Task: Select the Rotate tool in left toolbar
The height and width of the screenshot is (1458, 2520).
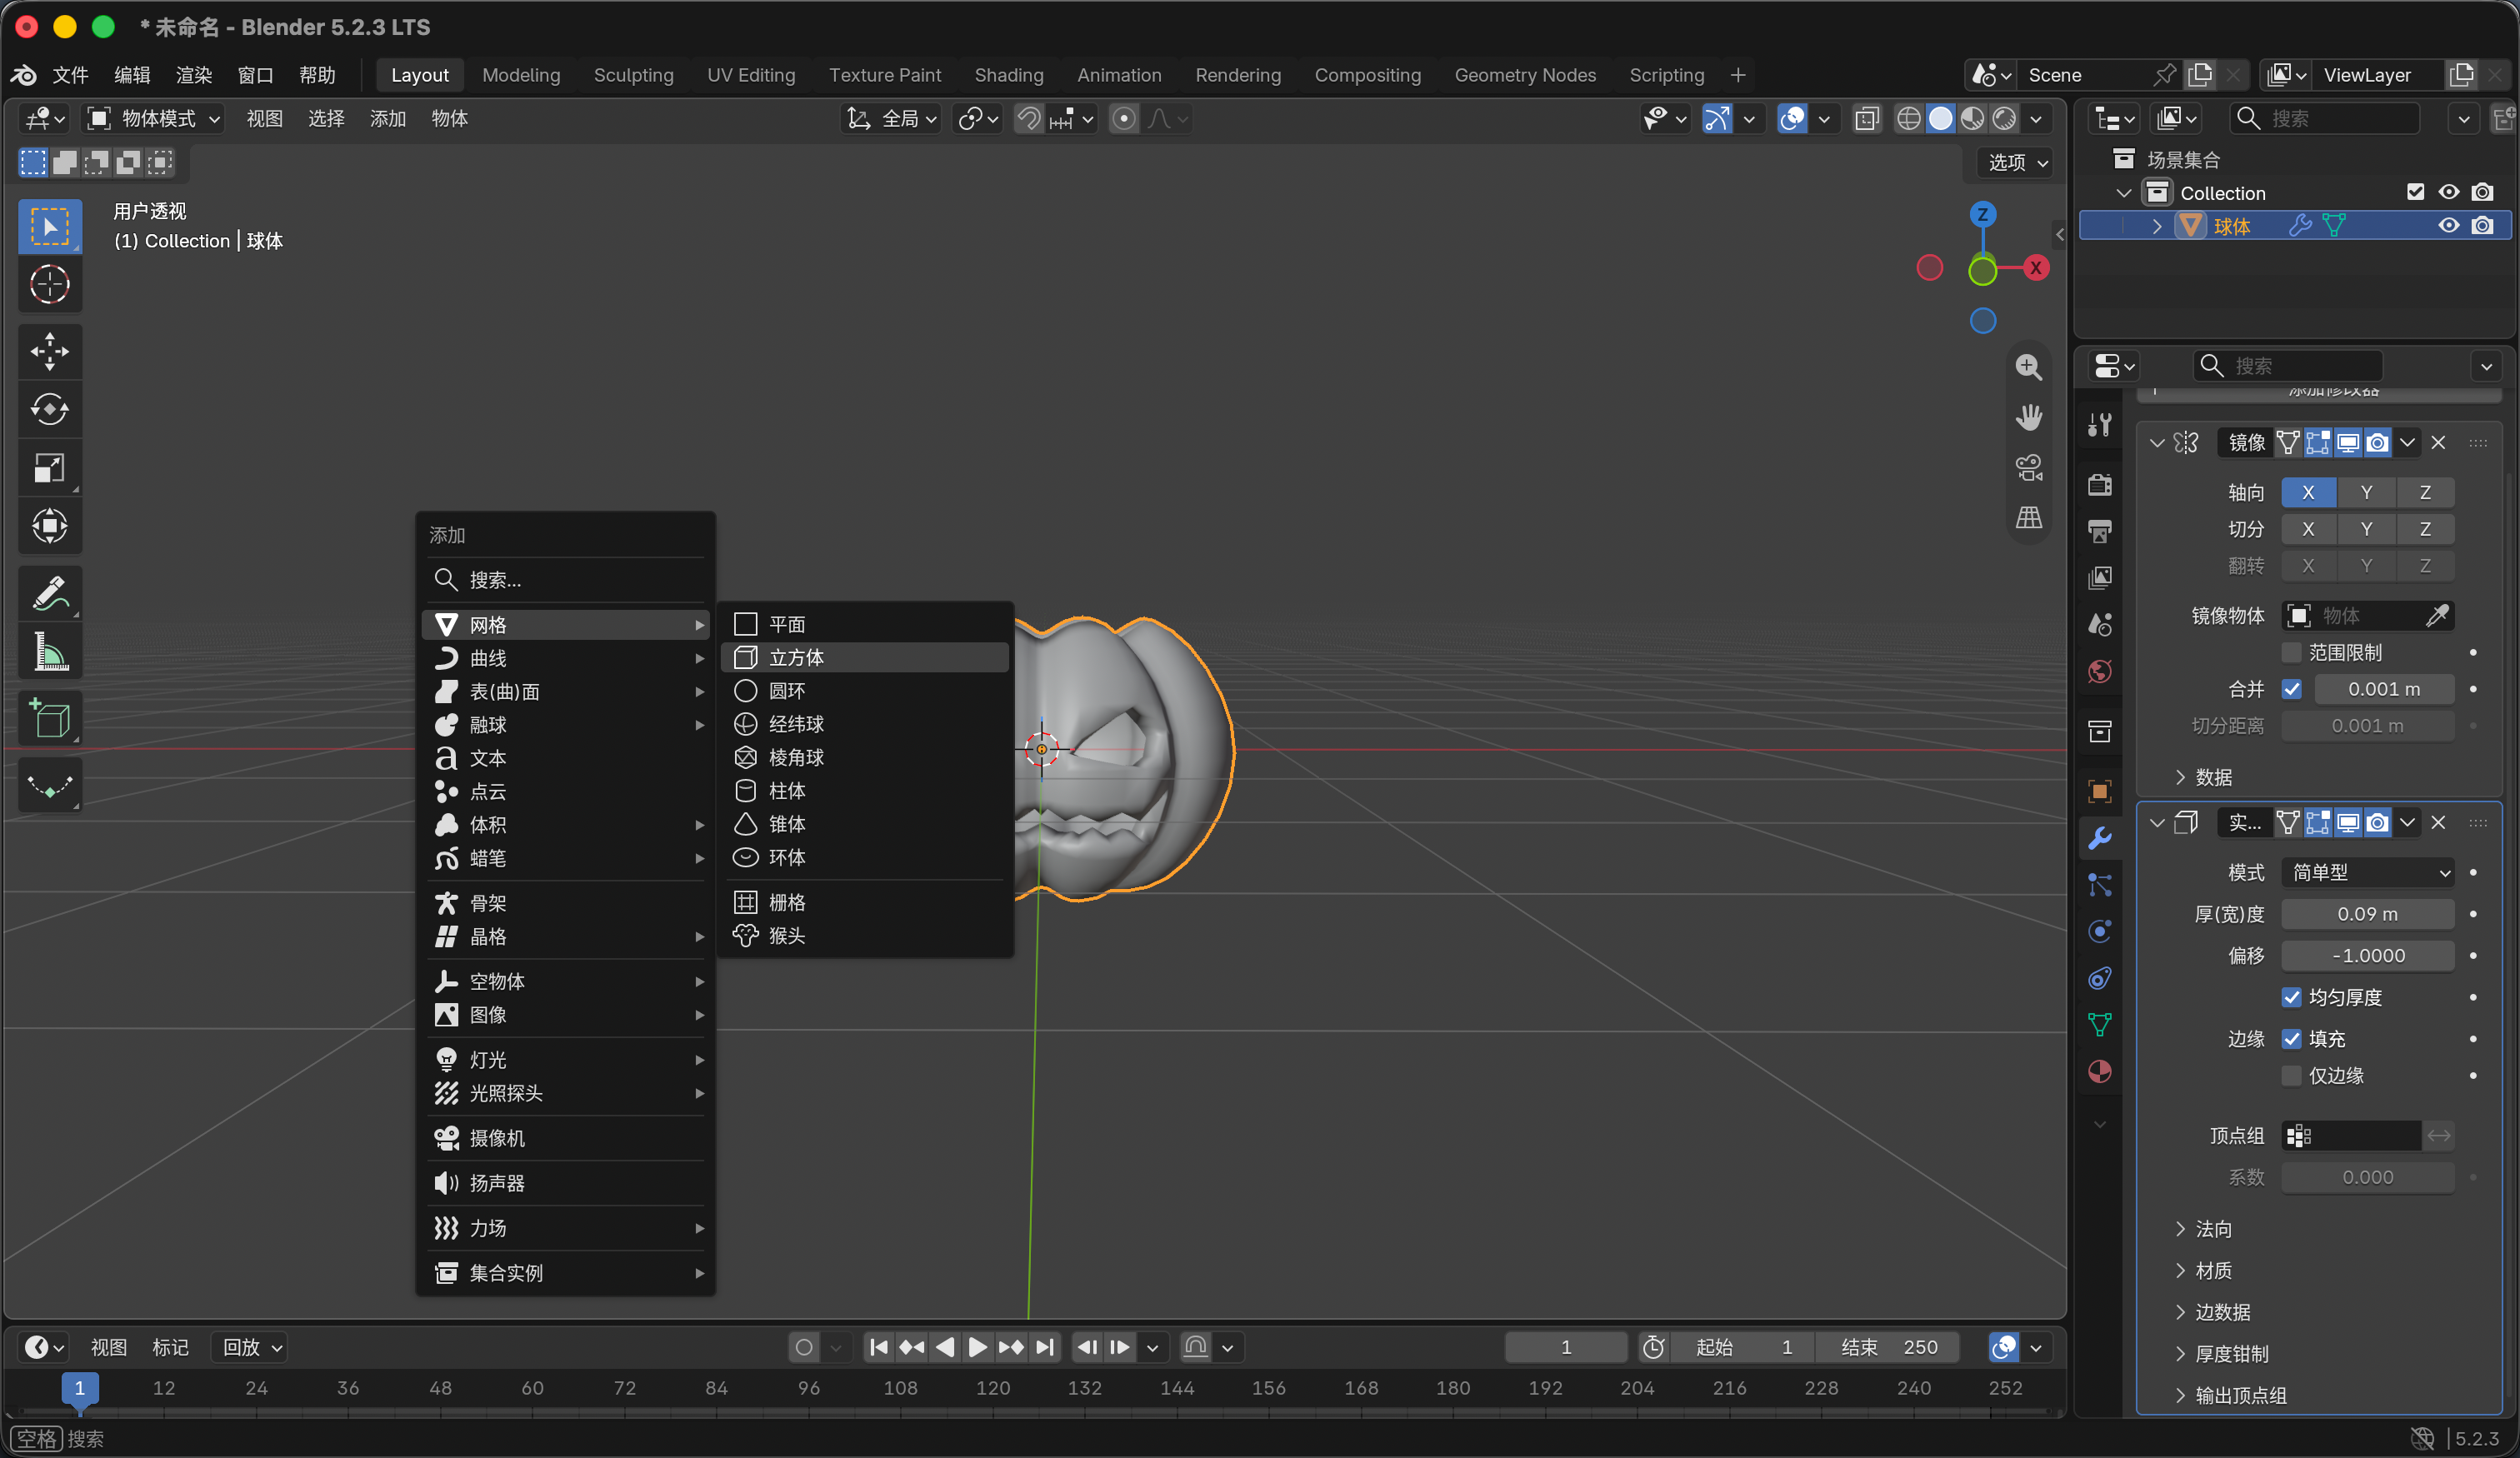Action: (50, 409)
